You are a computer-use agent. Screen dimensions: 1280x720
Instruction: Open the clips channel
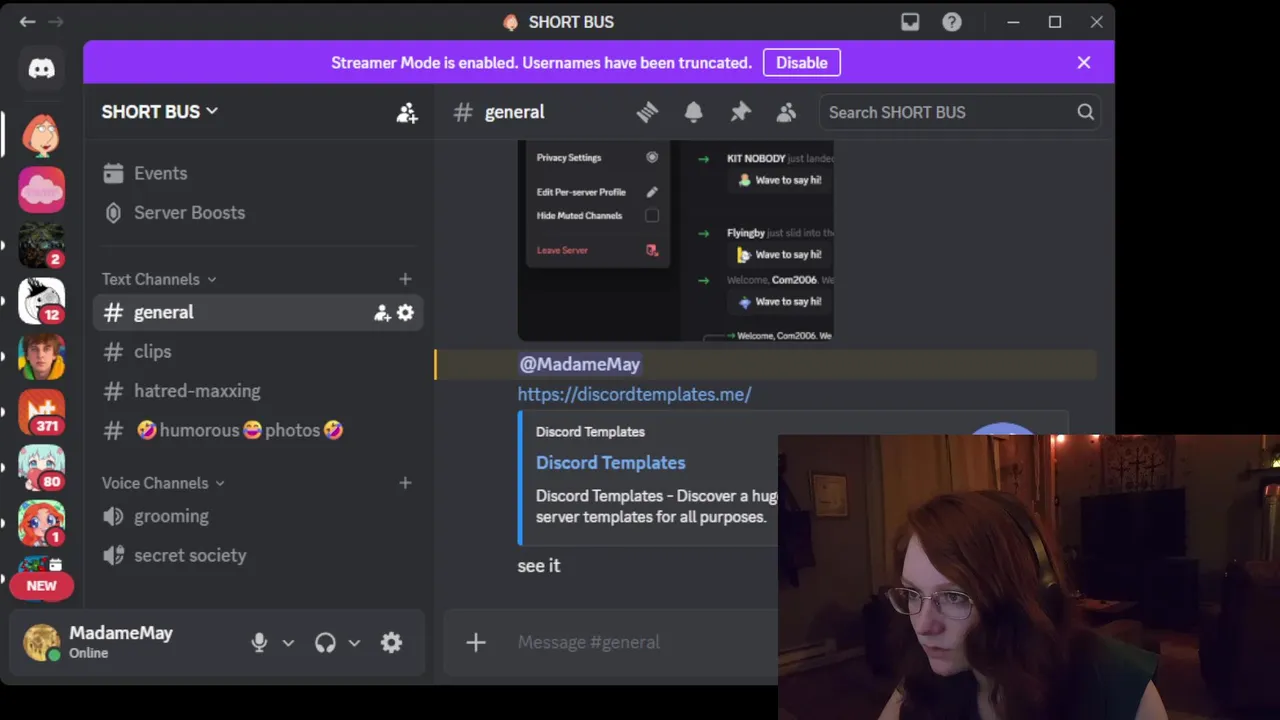pos(258,352)
